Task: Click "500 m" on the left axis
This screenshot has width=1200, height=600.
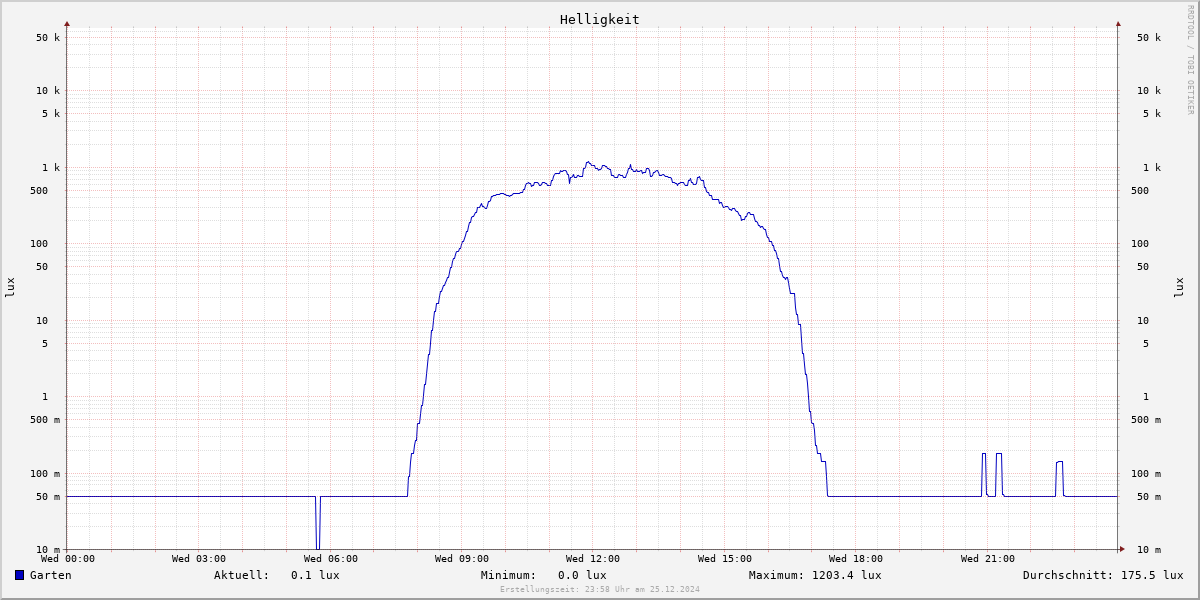Action: [45, 420]
